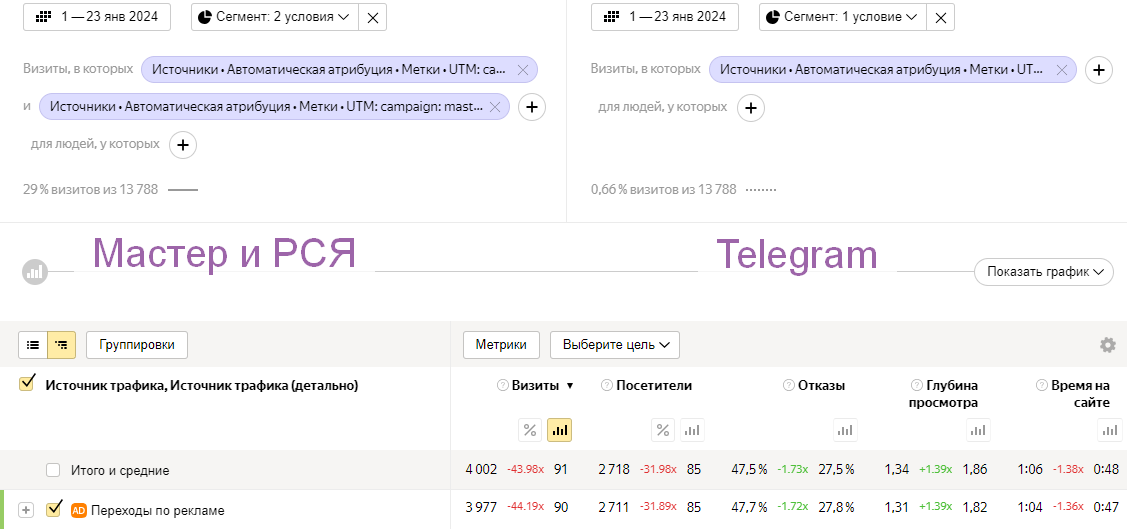Viewport: 1127px width, 529px height.
Task: Expand 'Сегмент: 1 условие' dropdown
Action: click(x=842, y=17)
